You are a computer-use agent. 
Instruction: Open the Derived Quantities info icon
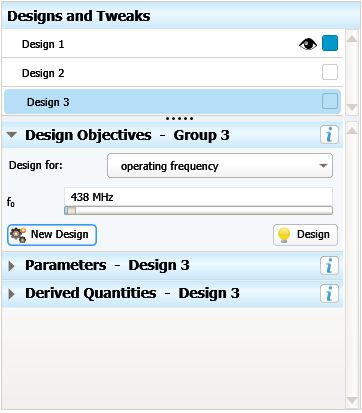pos(329,294)
